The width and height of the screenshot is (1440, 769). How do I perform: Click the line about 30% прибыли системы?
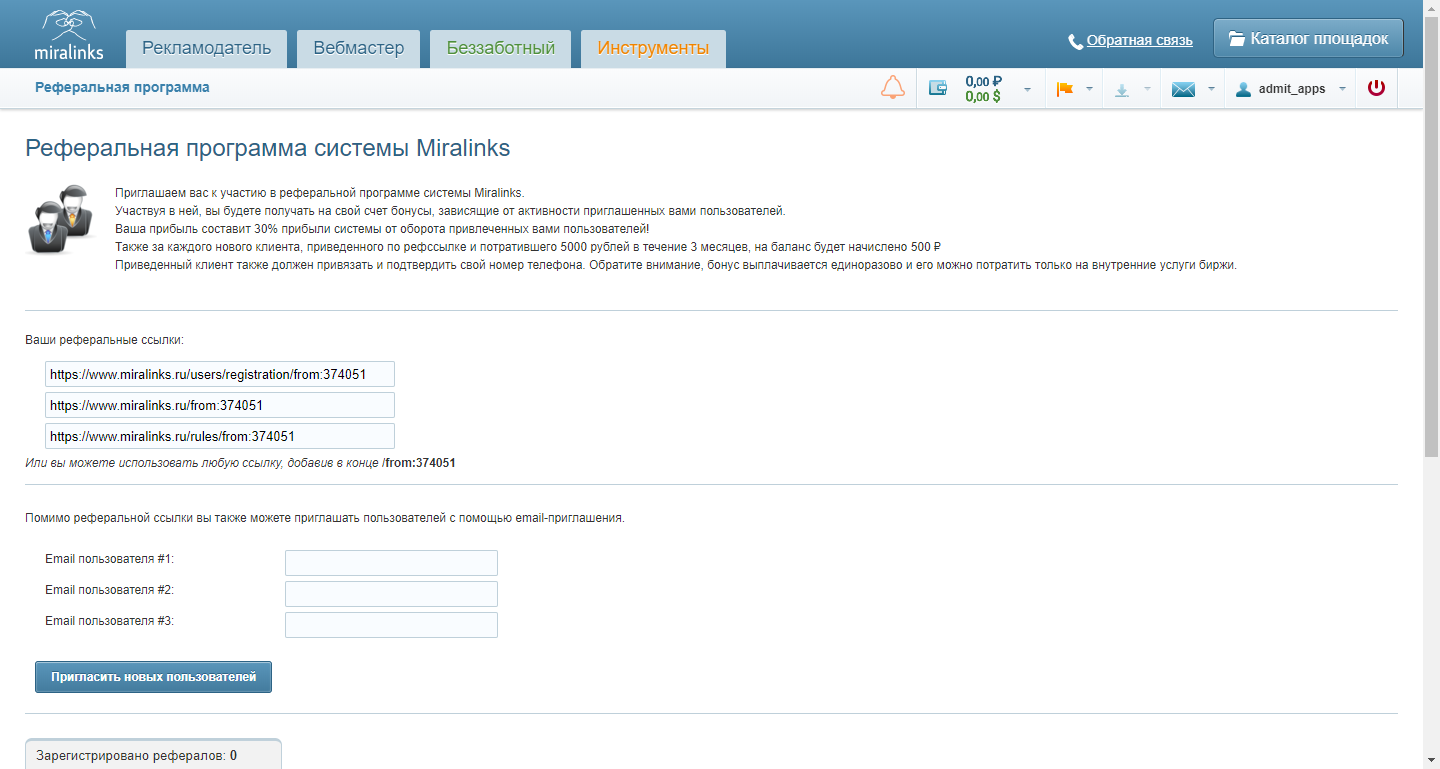(382, 229)
